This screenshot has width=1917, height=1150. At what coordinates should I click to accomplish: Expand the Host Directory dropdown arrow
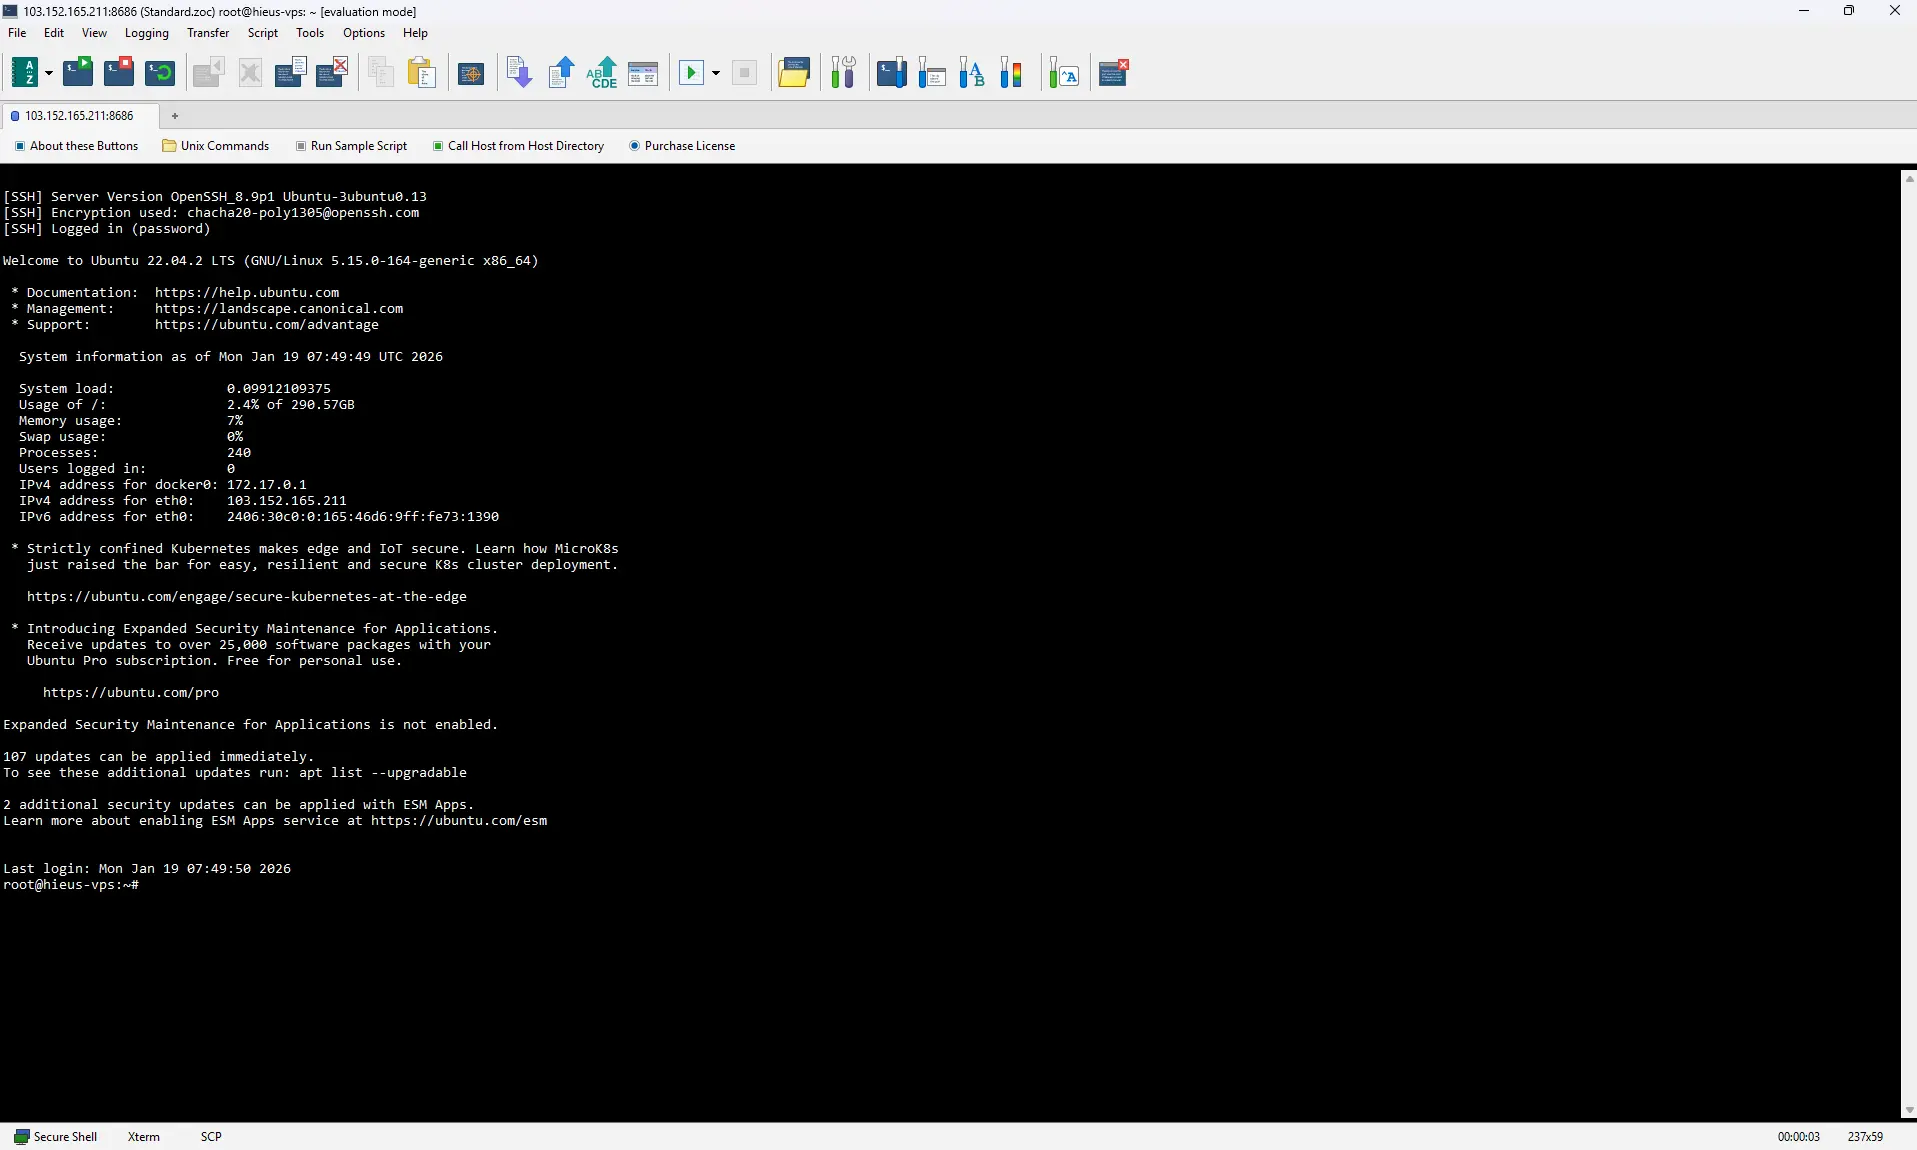[x=48, y=73]
